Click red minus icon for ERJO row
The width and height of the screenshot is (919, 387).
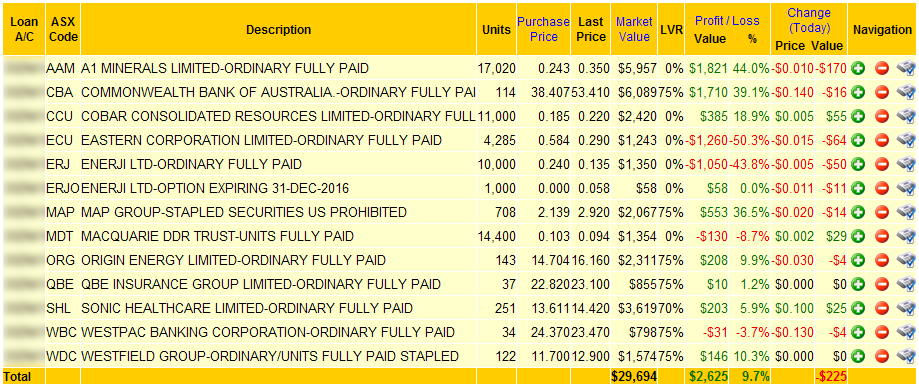pos(882,188)
